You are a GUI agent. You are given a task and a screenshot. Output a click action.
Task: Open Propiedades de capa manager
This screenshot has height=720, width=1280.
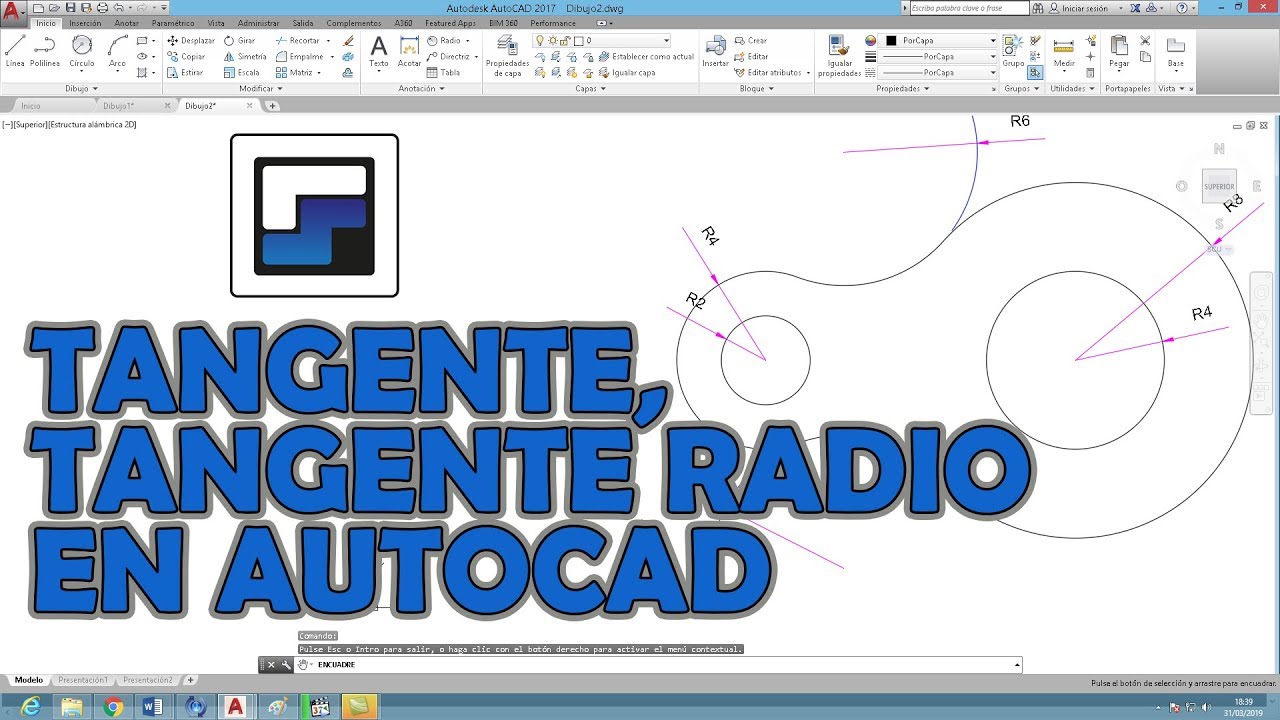click(x=507, y=56)
